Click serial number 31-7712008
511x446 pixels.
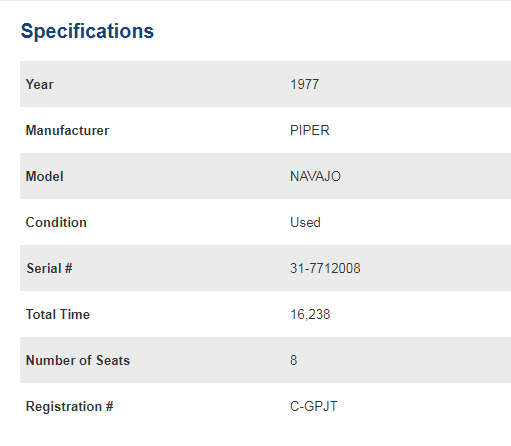[325, 268]
